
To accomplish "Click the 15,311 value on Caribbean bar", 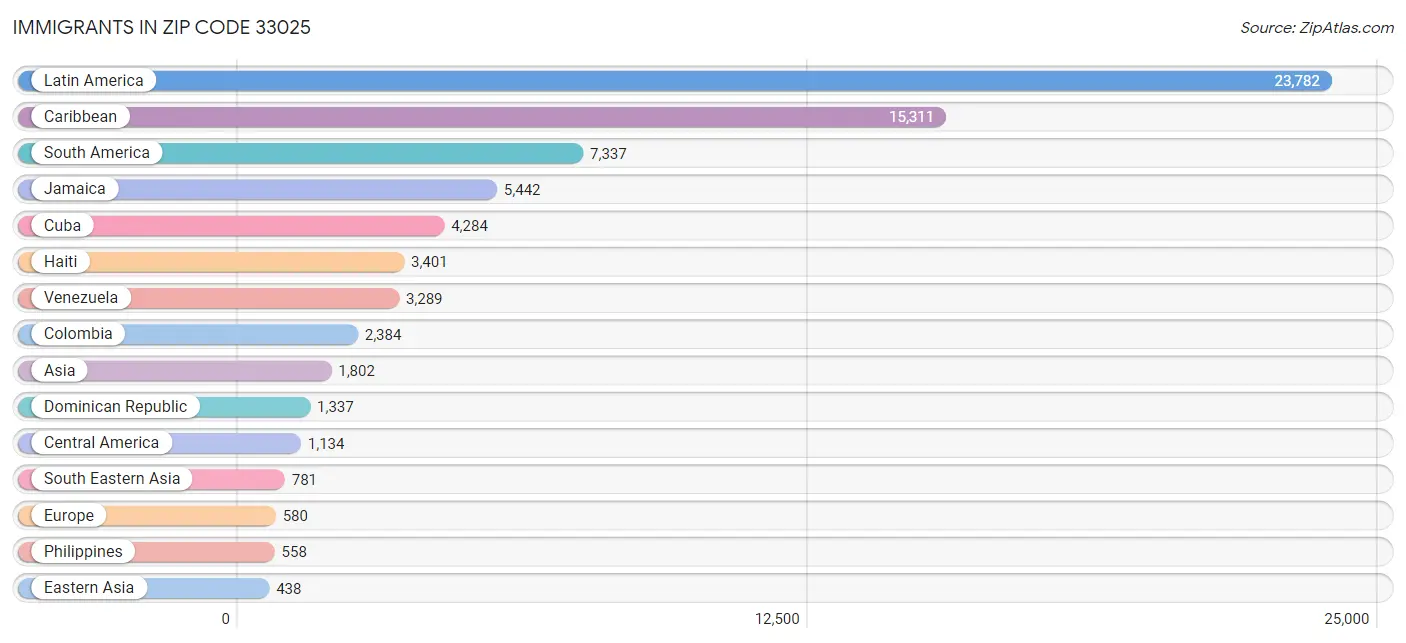I will 911,117.
